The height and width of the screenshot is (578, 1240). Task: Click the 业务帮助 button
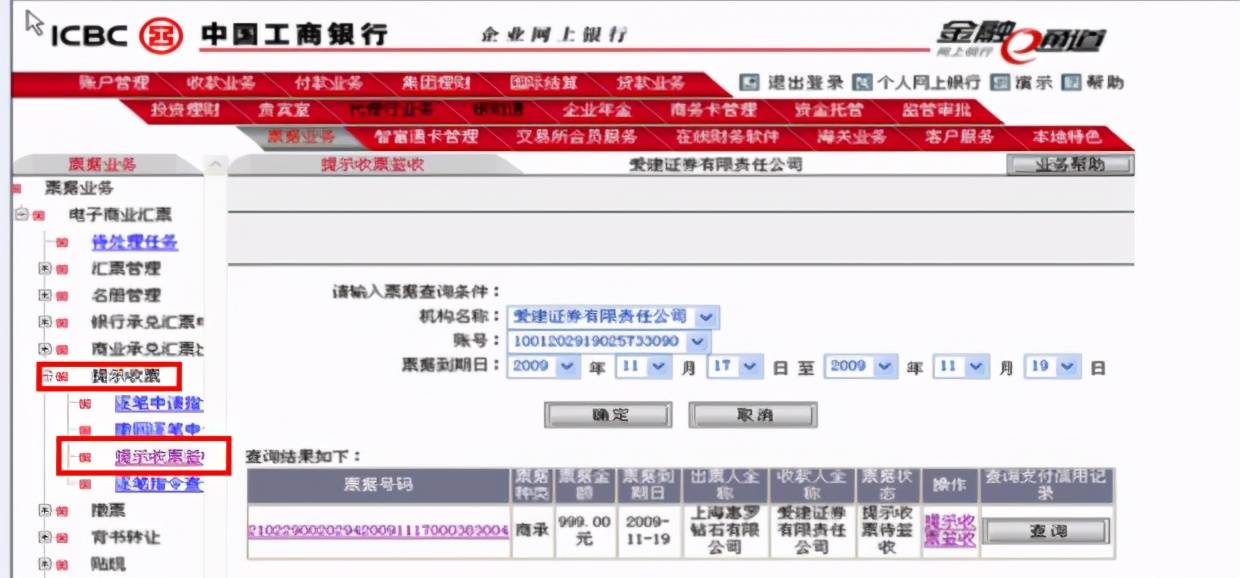click(1070, 165)
